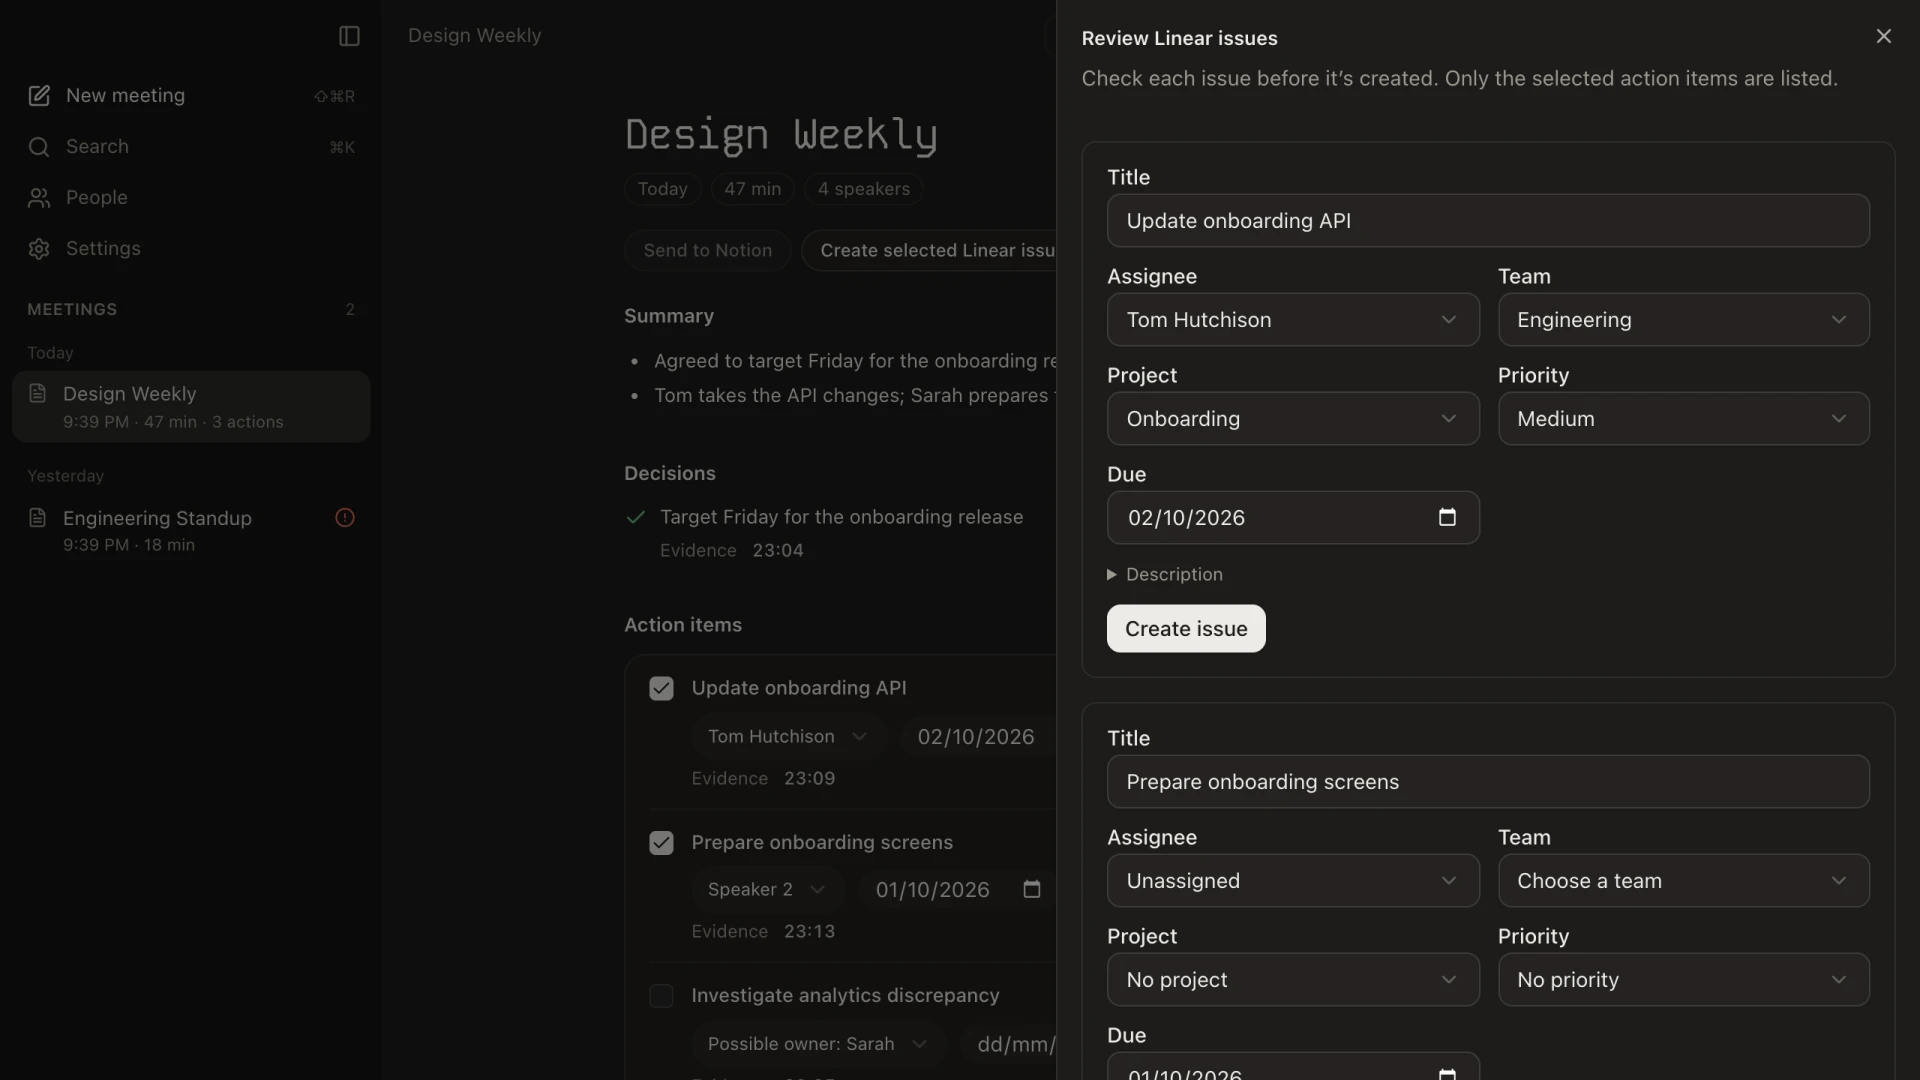Screen dimensions: 1920x1080
Task: Close the Review Linear issues panel
Action: [x=1884, y=36]
